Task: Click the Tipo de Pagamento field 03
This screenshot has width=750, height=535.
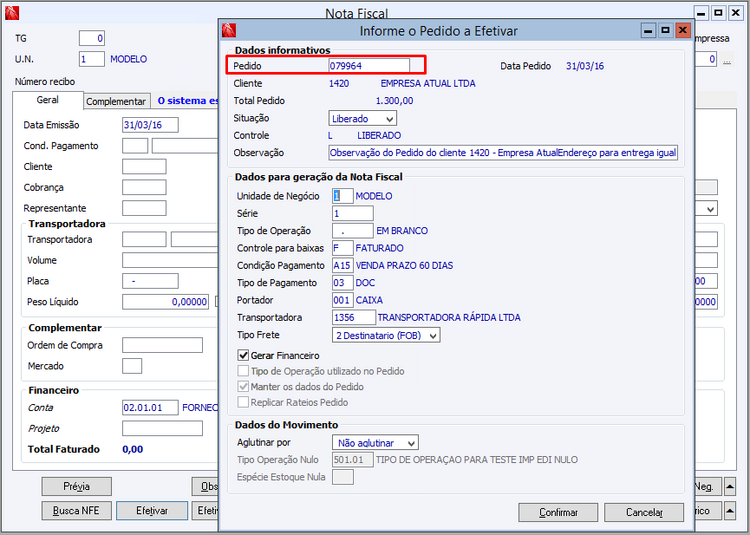Action: tap(342, 283)
